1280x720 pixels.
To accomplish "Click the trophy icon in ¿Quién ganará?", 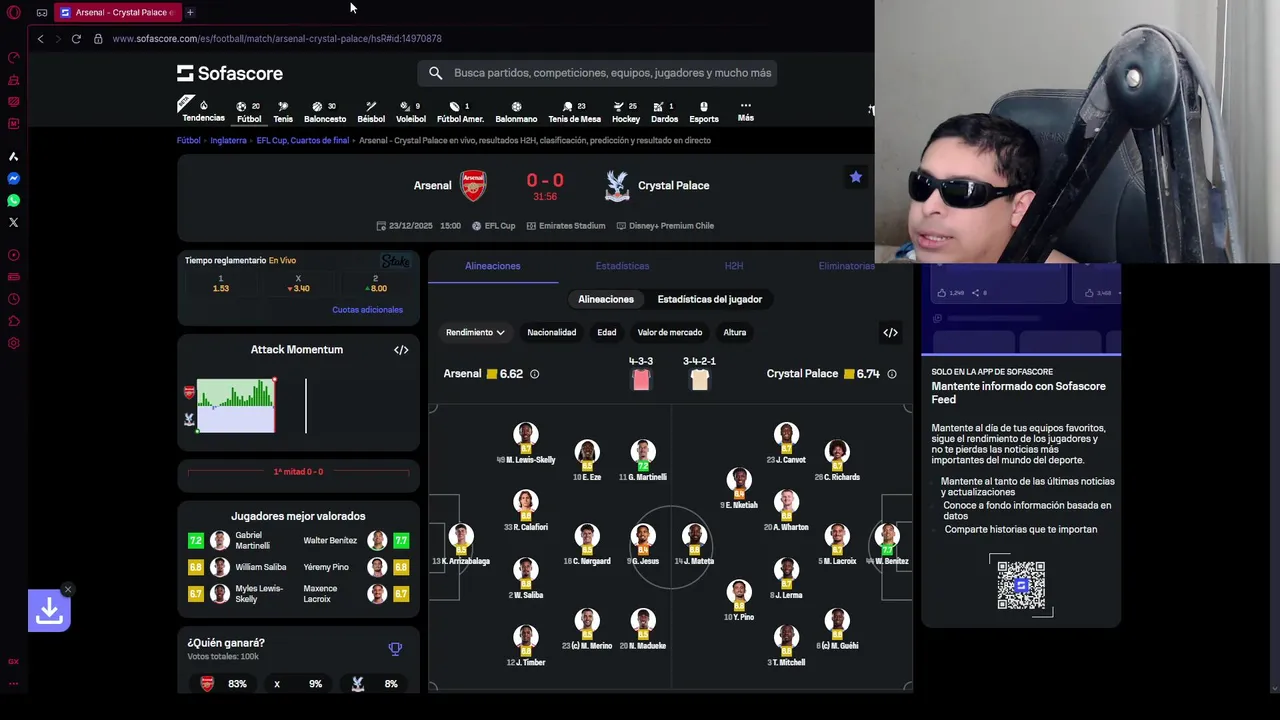I will [395, 649].
